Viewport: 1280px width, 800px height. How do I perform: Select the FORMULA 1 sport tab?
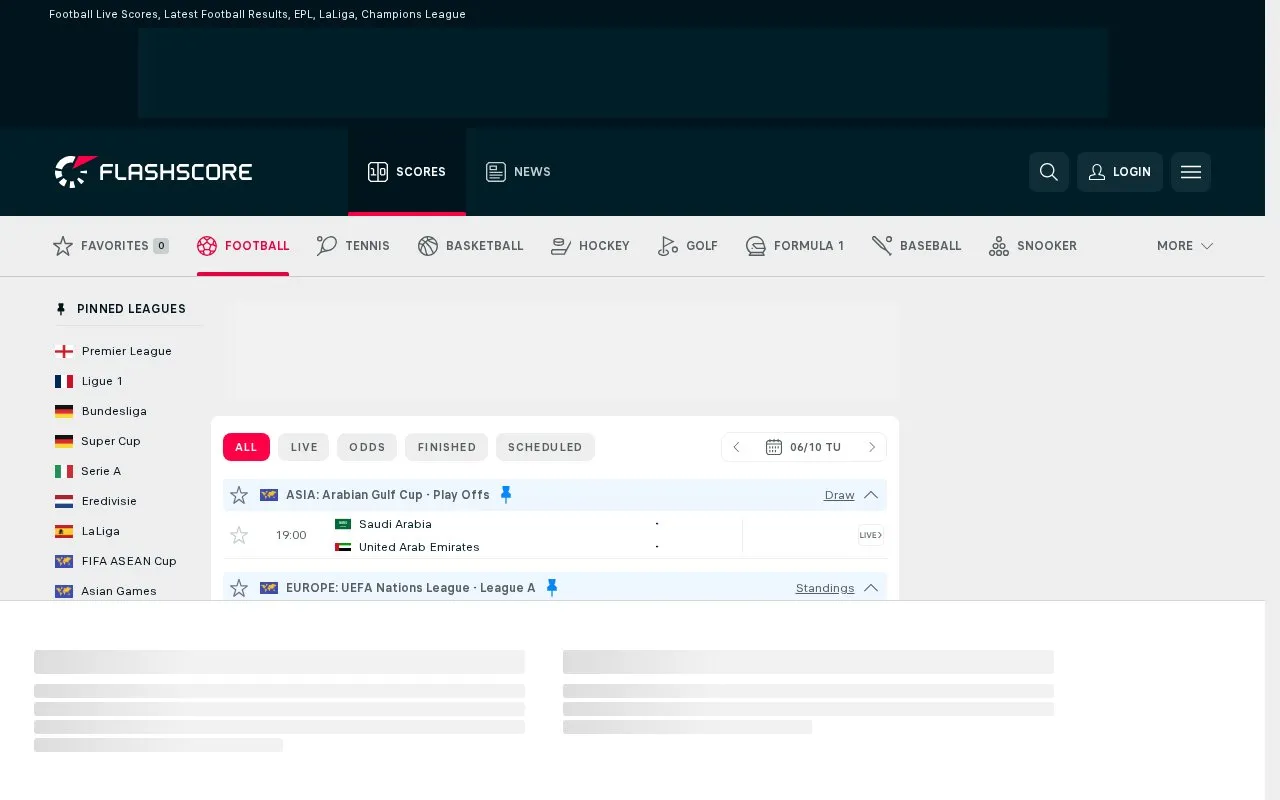795,246
